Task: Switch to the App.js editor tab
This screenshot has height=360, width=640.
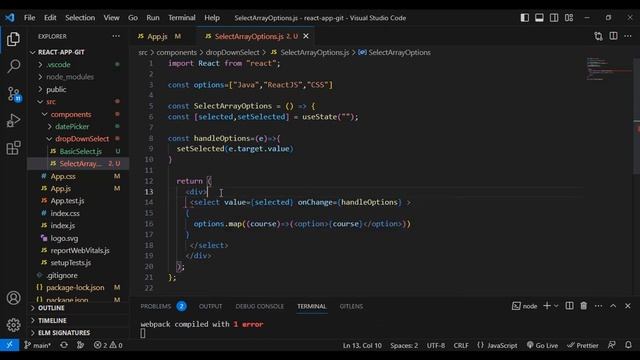Action: click(159, 36)
